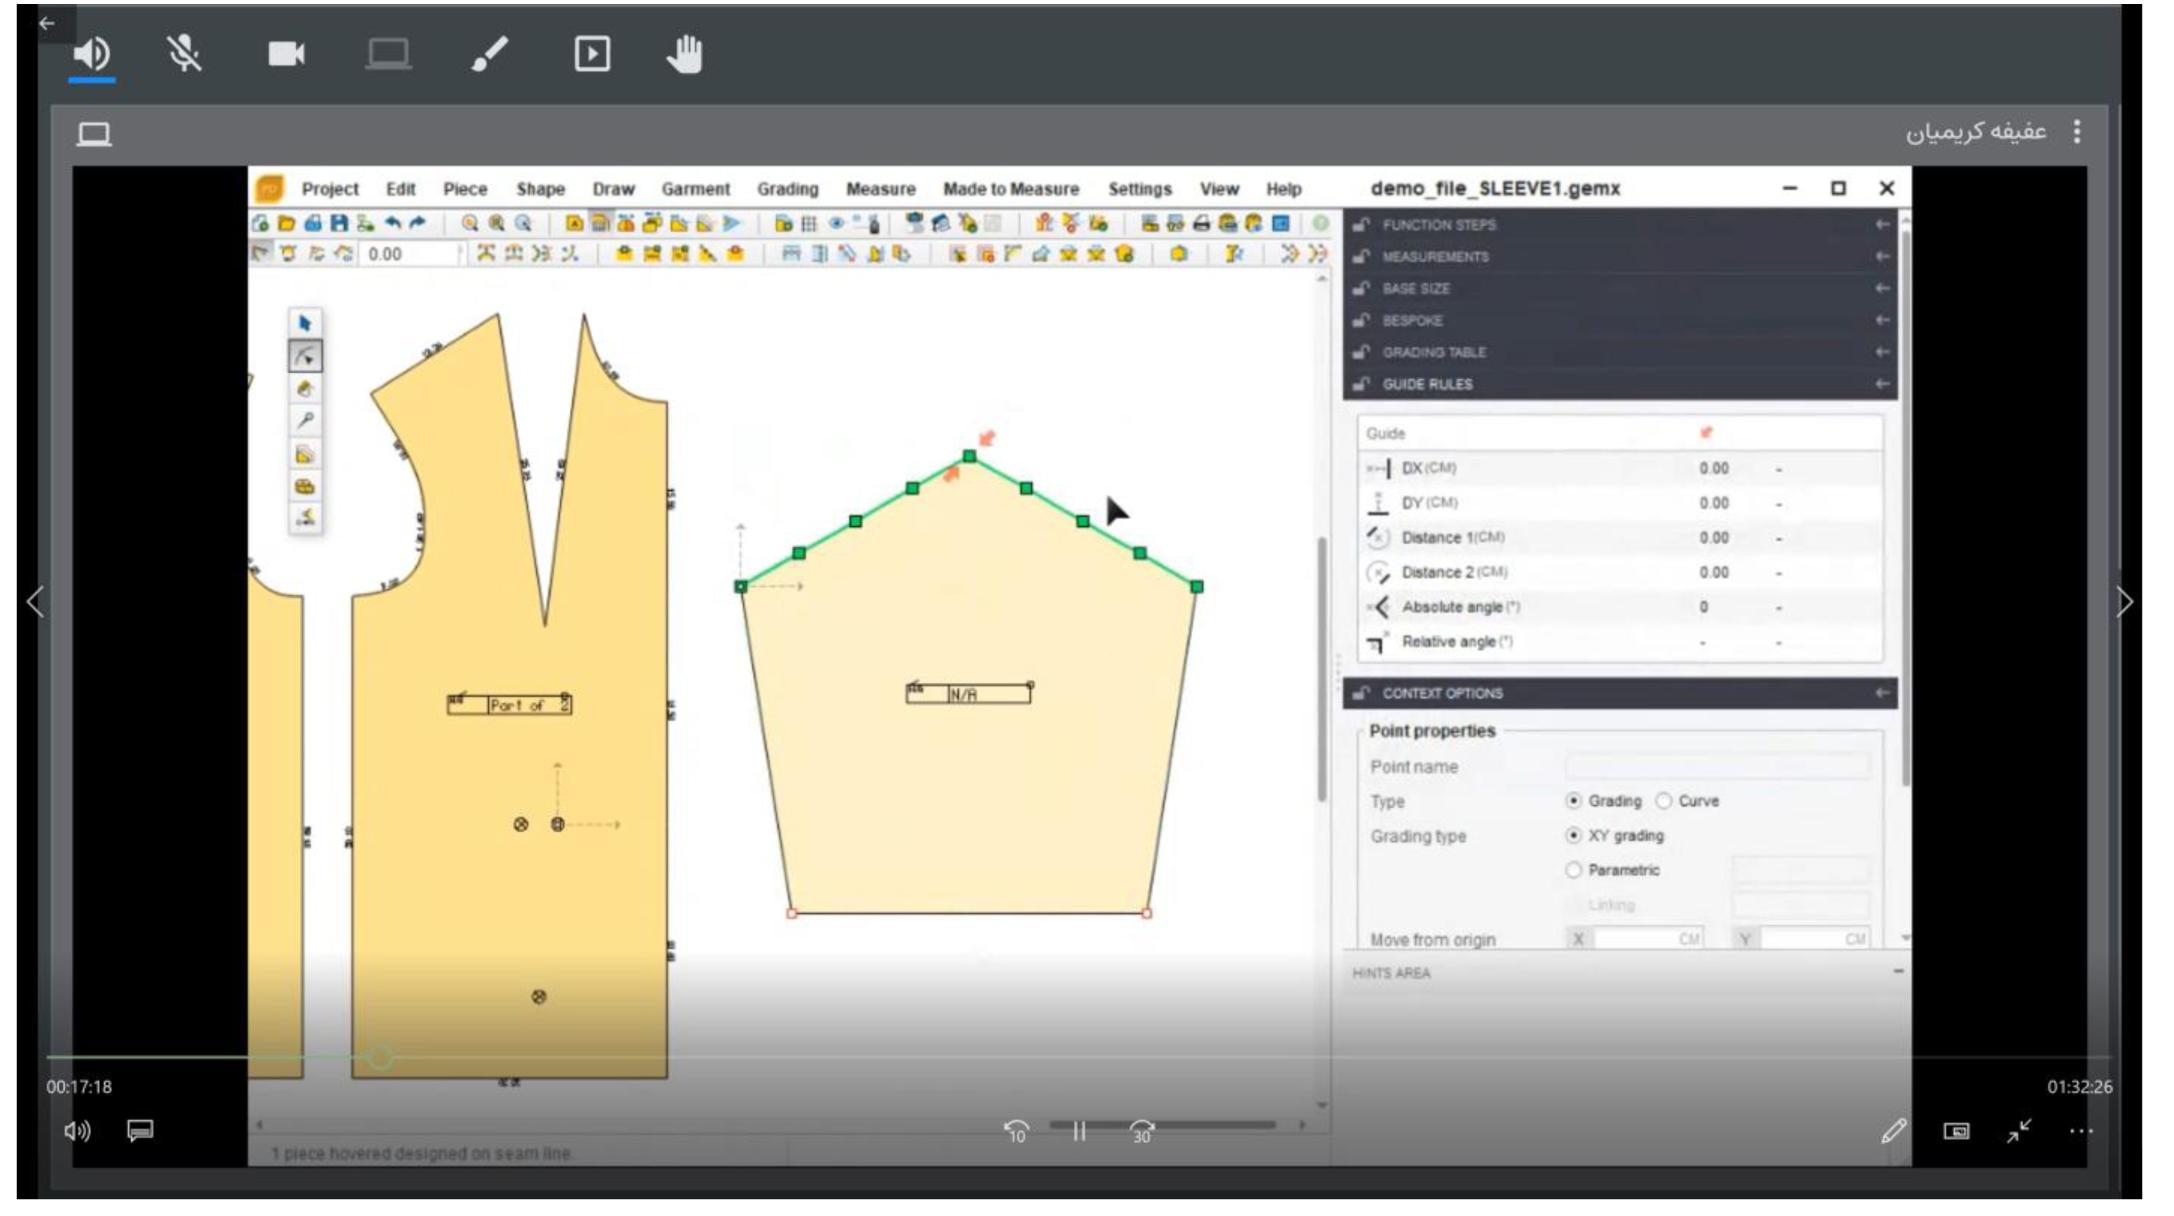Click the skip forward 30 seconds icon

coord(1141,1131)
